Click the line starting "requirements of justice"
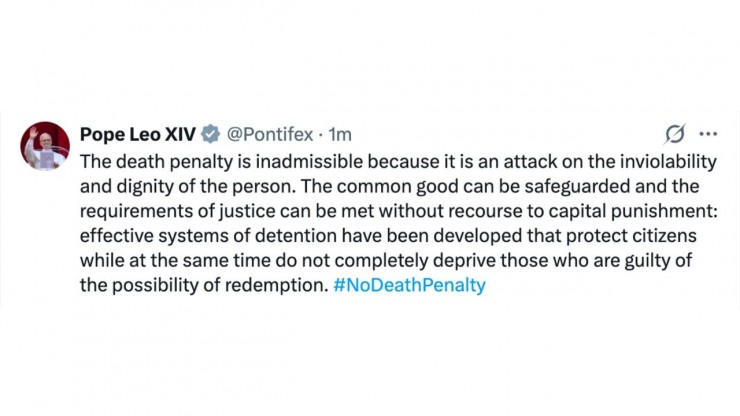Screen dimensions: 740x416 coord(399,211)
